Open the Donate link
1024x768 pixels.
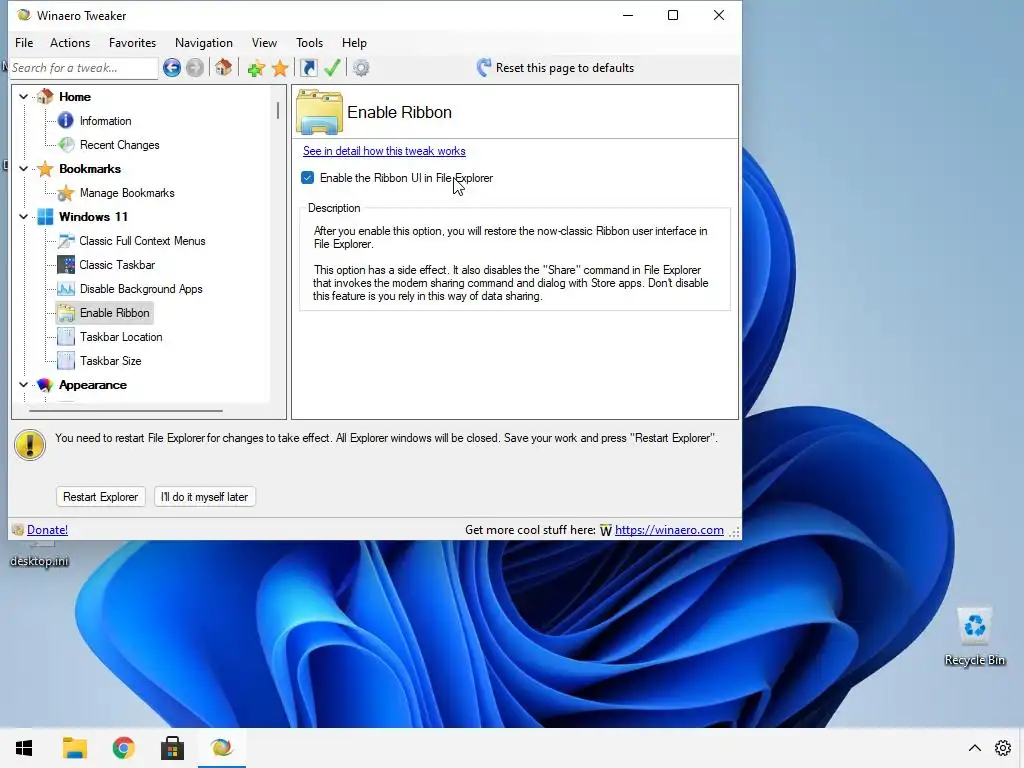[x=47, y=530]
